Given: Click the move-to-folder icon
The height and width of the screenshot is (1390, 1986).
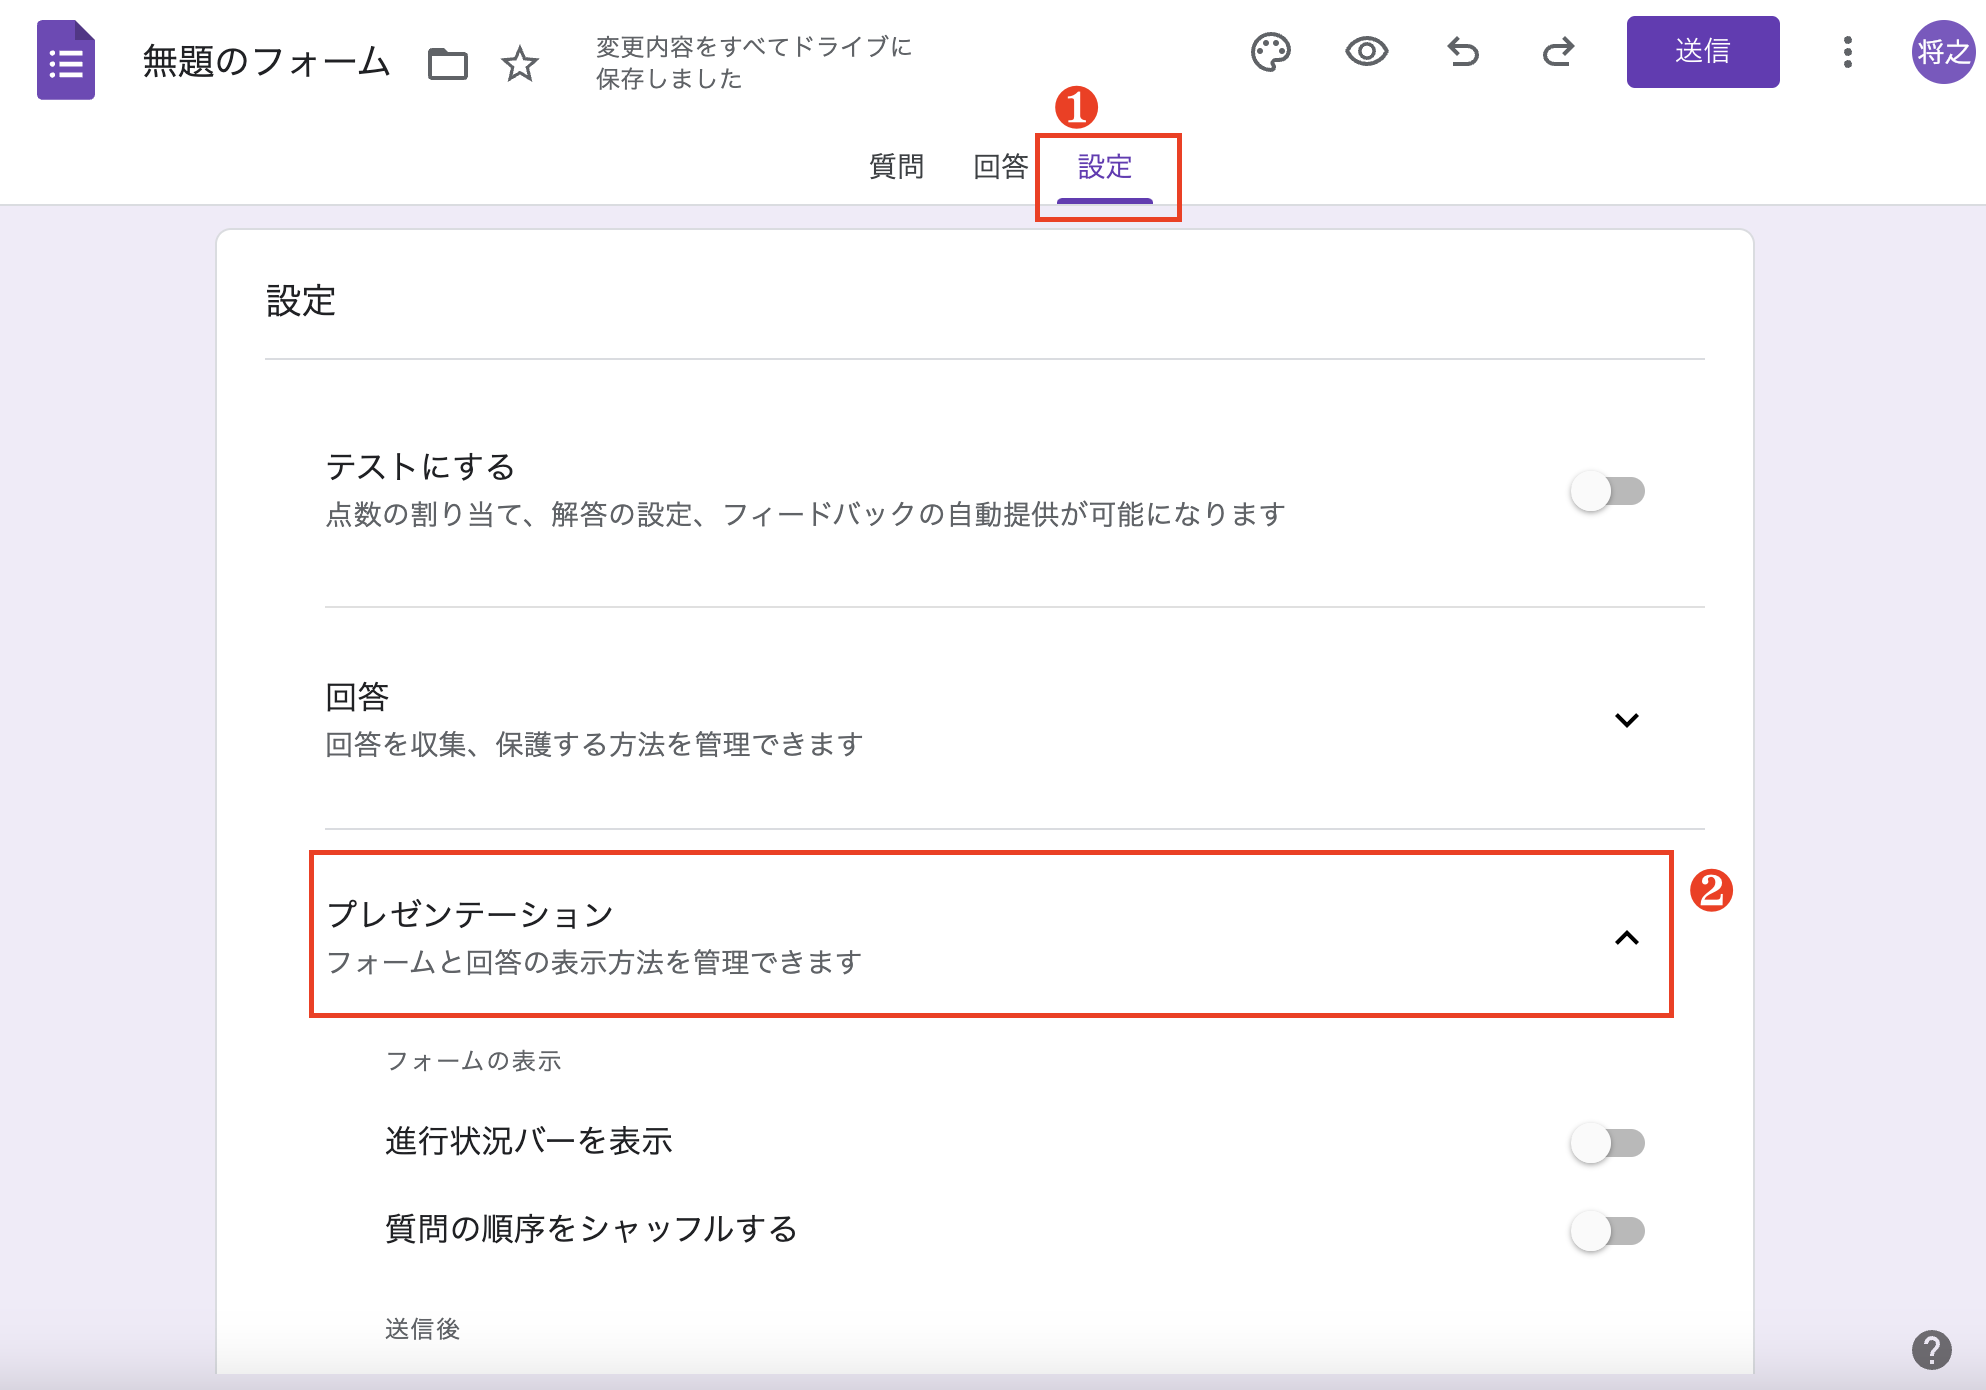Looking at the screenshot, I should point(447,64).
